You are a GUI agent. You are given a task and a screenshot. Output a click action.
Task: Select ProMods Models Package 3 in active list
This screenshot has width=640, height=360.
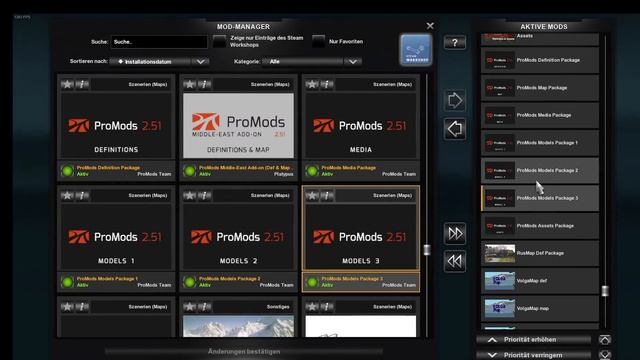coord(540,198)
